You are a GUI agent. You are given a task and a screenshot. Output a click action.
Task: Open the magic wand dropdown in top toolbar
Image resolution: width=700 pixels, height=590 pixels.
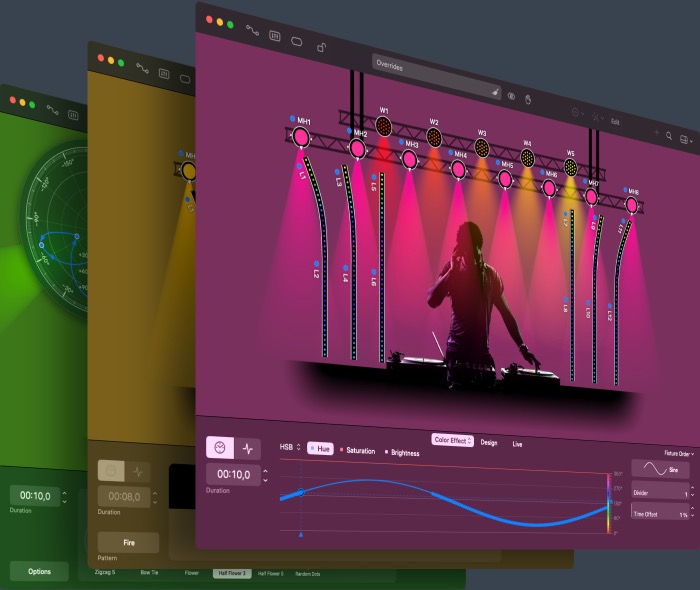[597, 117]
